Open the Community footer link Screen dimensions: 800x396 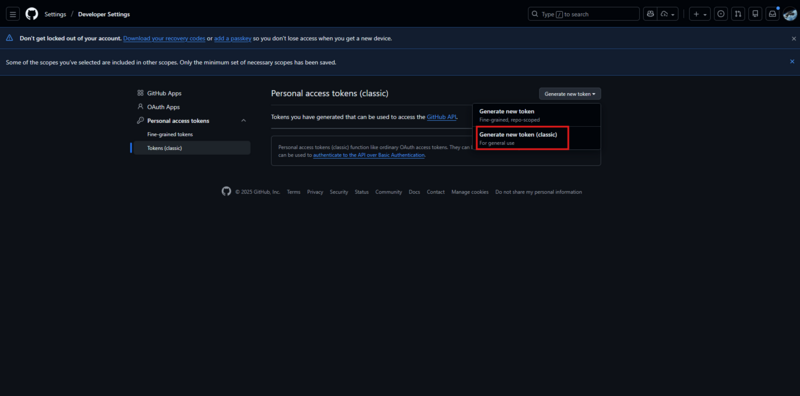click(389, 192)
